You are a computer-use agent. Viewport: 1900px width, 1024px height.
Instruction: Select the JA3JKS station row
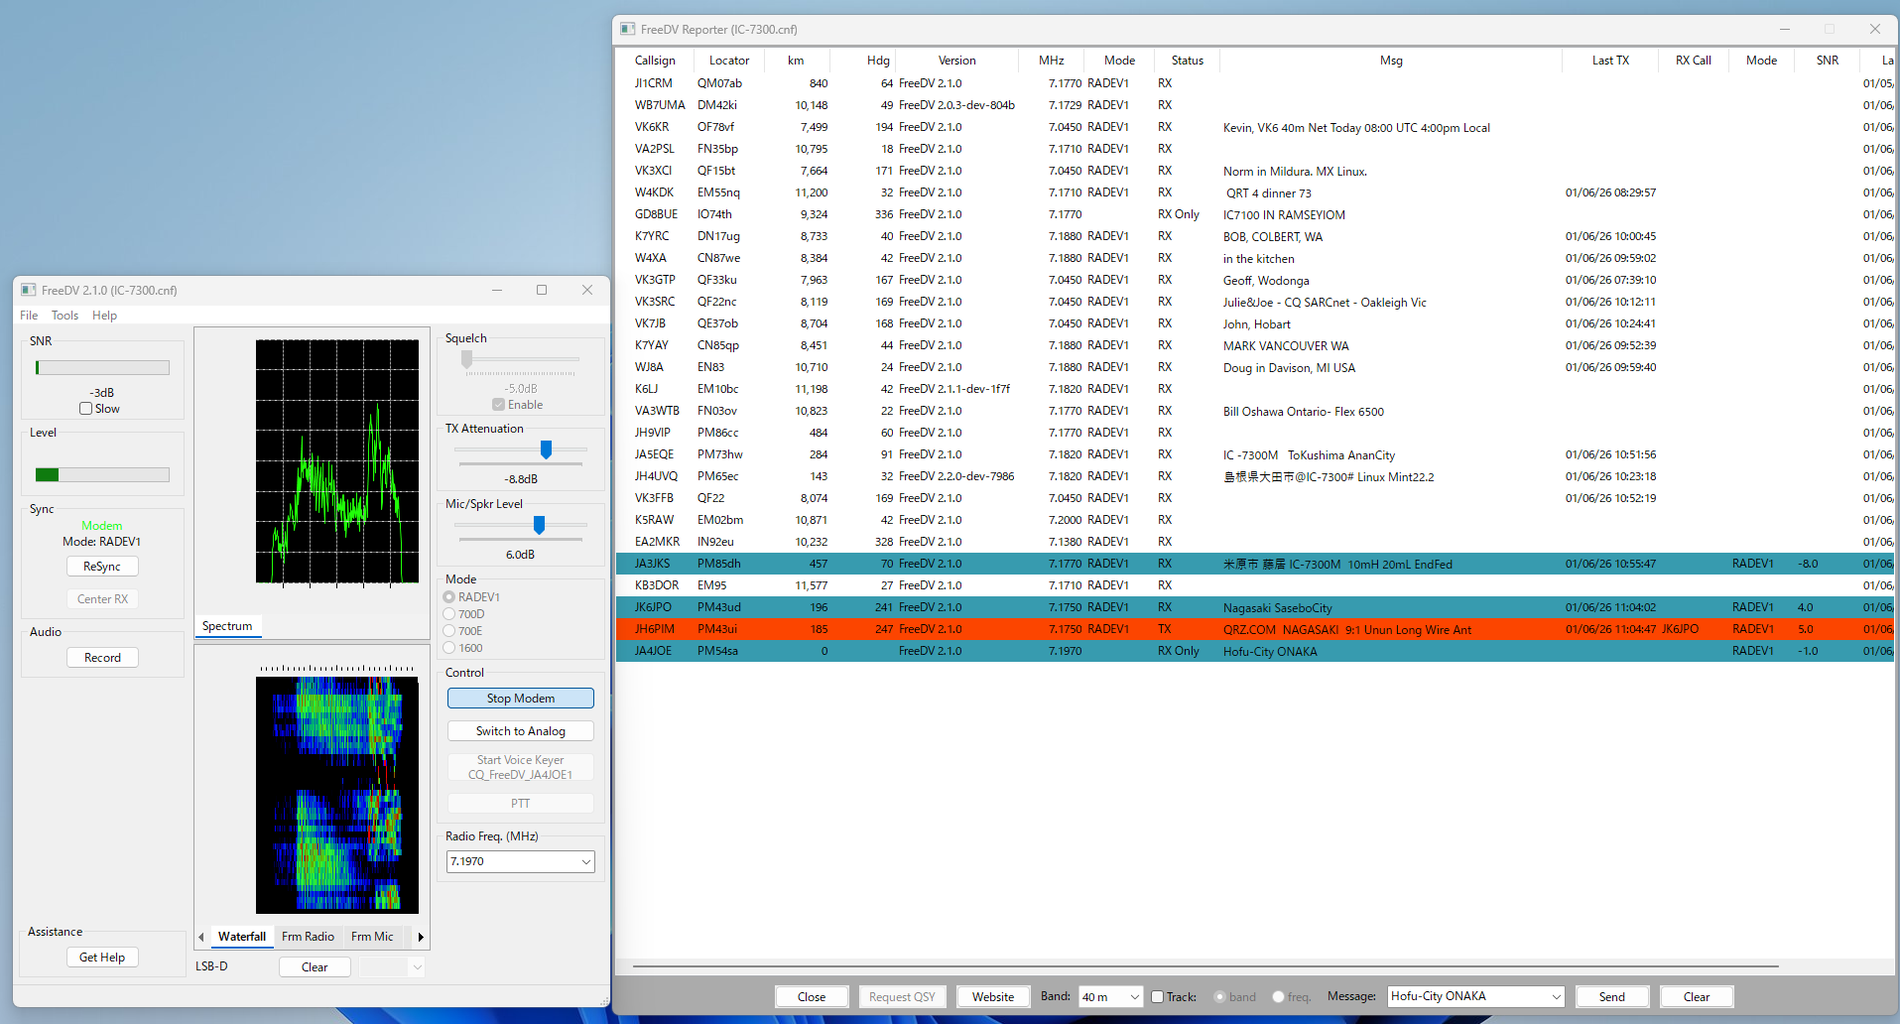(x=1254, y=564)
